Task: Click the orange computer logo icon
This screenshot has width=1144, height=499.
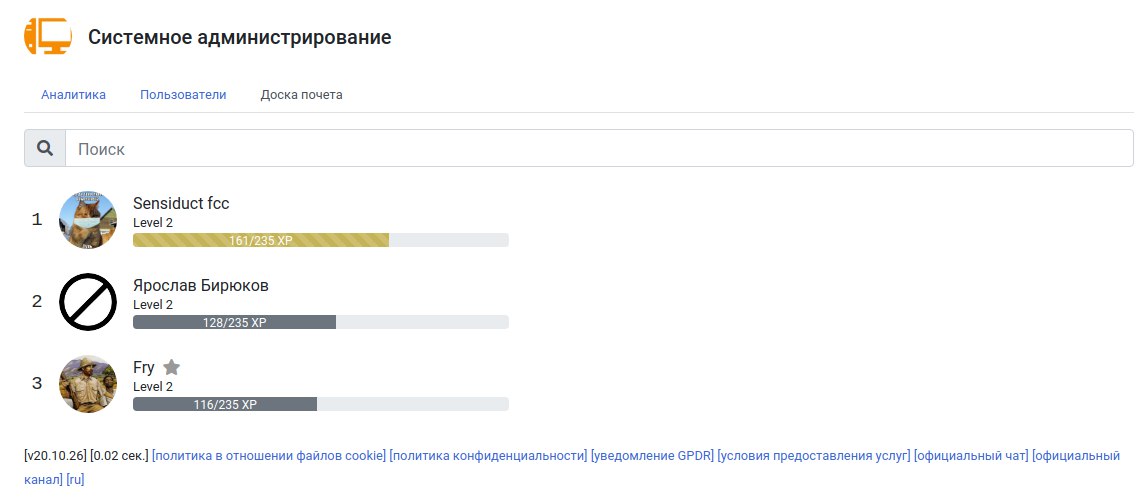Action: click(47, 36)
